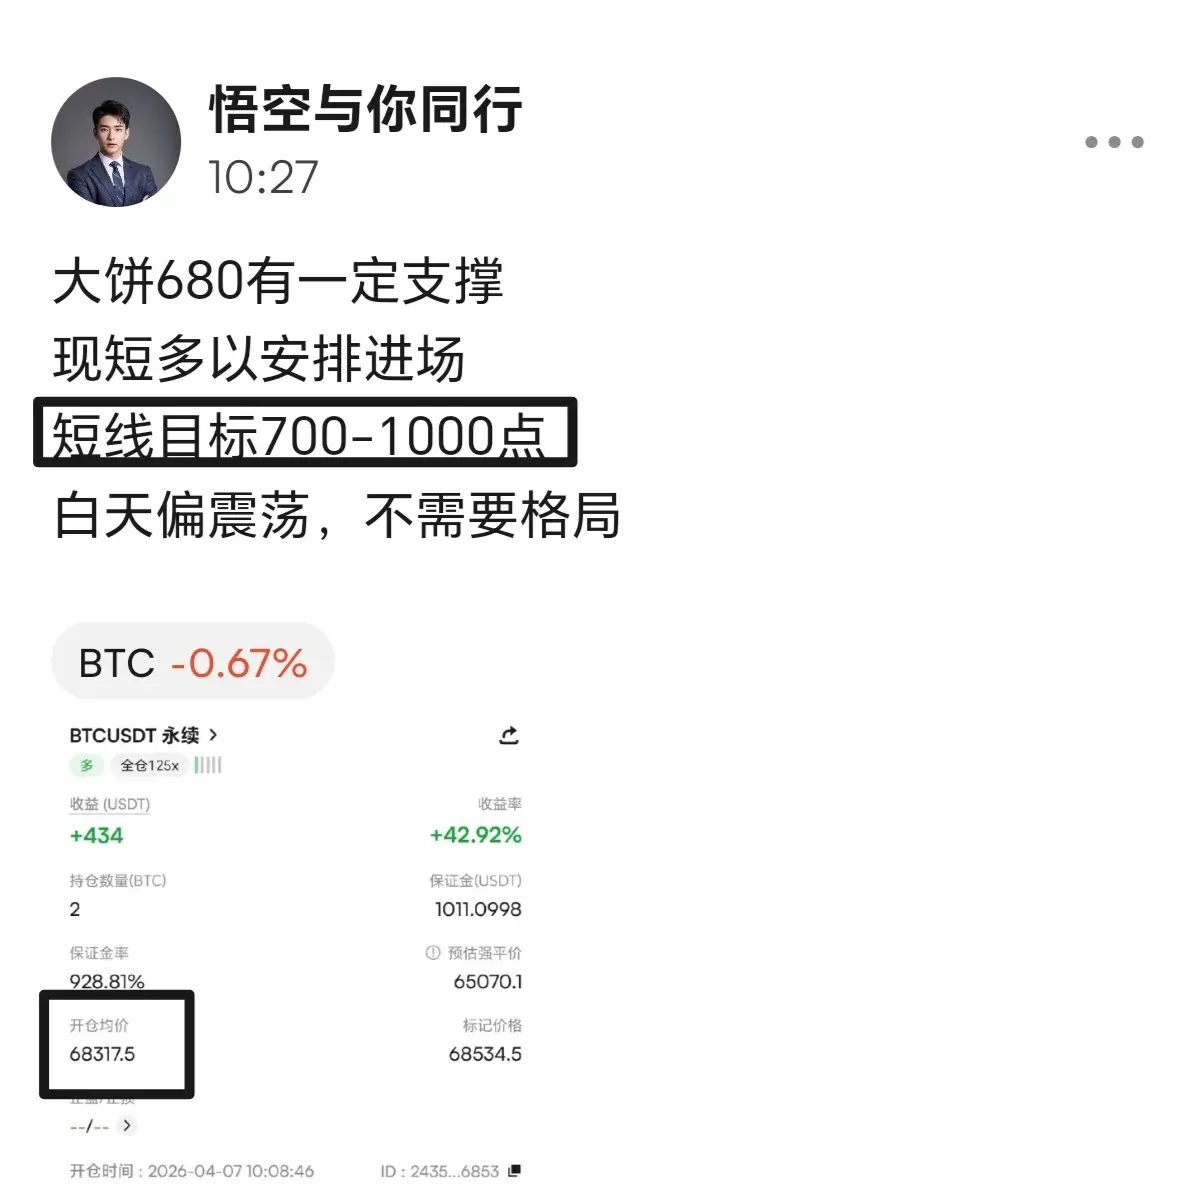This screenshot has width=1199, height=1184.
Task: Tap the highlighted 短线目标700-1000点 text line
Action: click(x=298, y=436)
